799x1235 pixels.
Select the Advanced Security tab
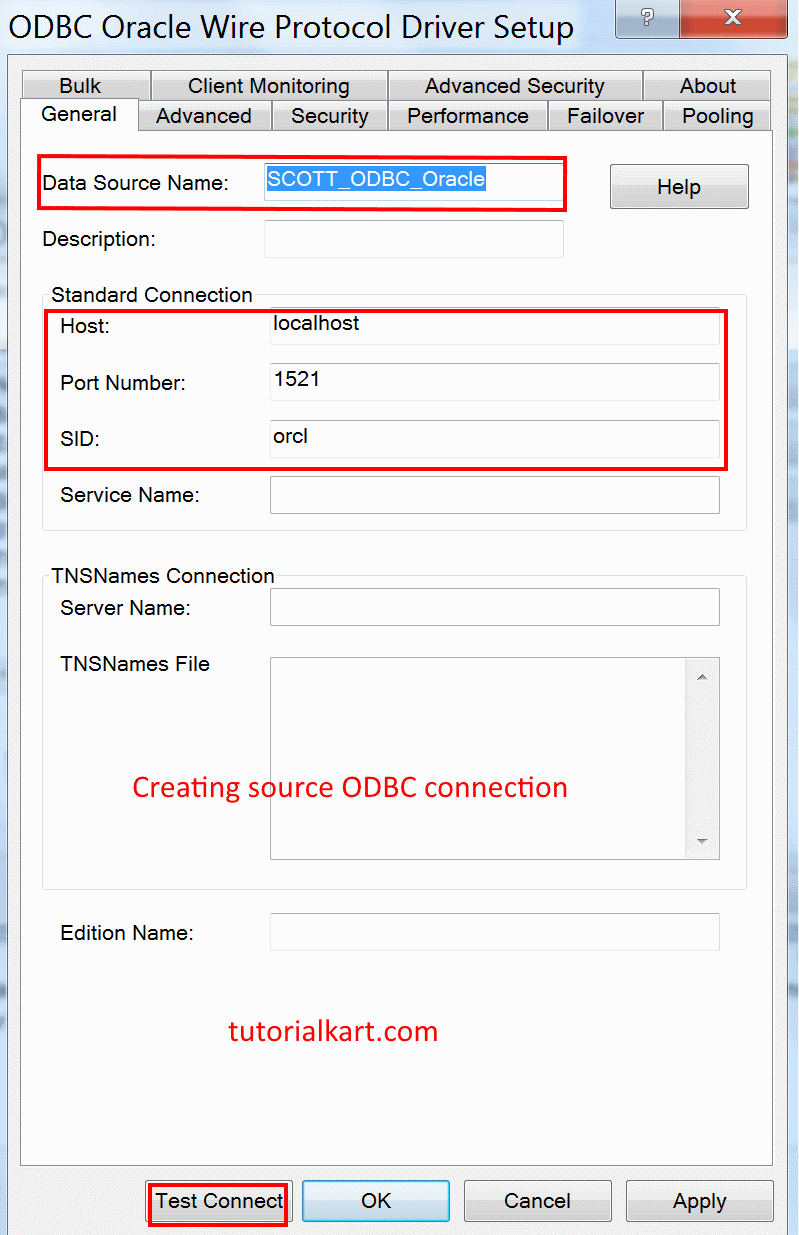tap(515, 86)
